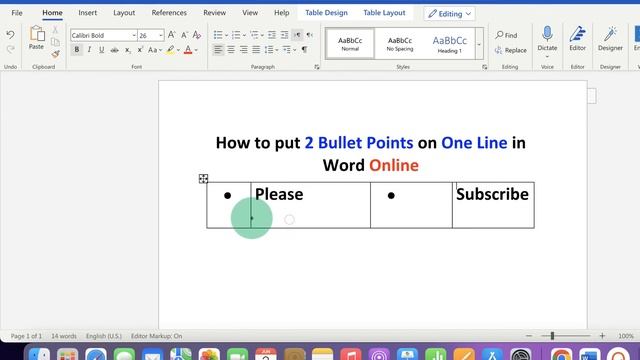Screen dimensions: 640x360
Task: Decrease paragraph indent
Action: [x=271, y=35]
